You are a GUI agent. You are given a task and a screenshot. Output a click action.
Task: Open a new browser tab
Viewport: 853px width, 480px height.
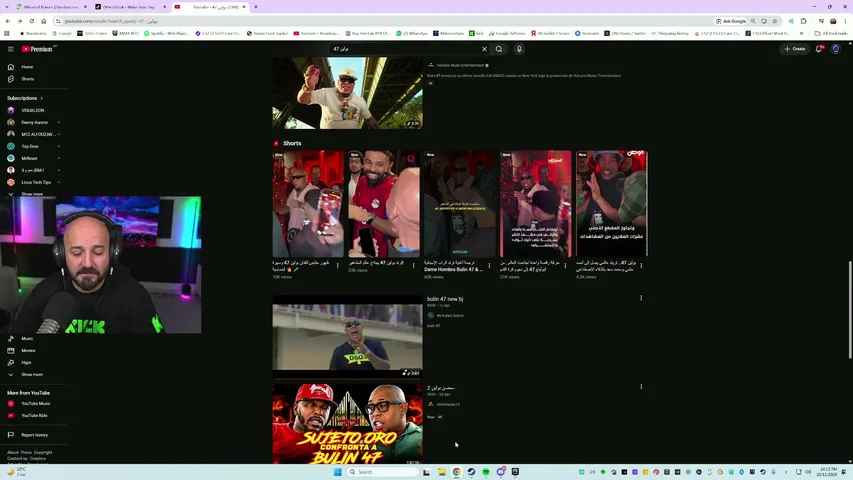click(256, 7)
